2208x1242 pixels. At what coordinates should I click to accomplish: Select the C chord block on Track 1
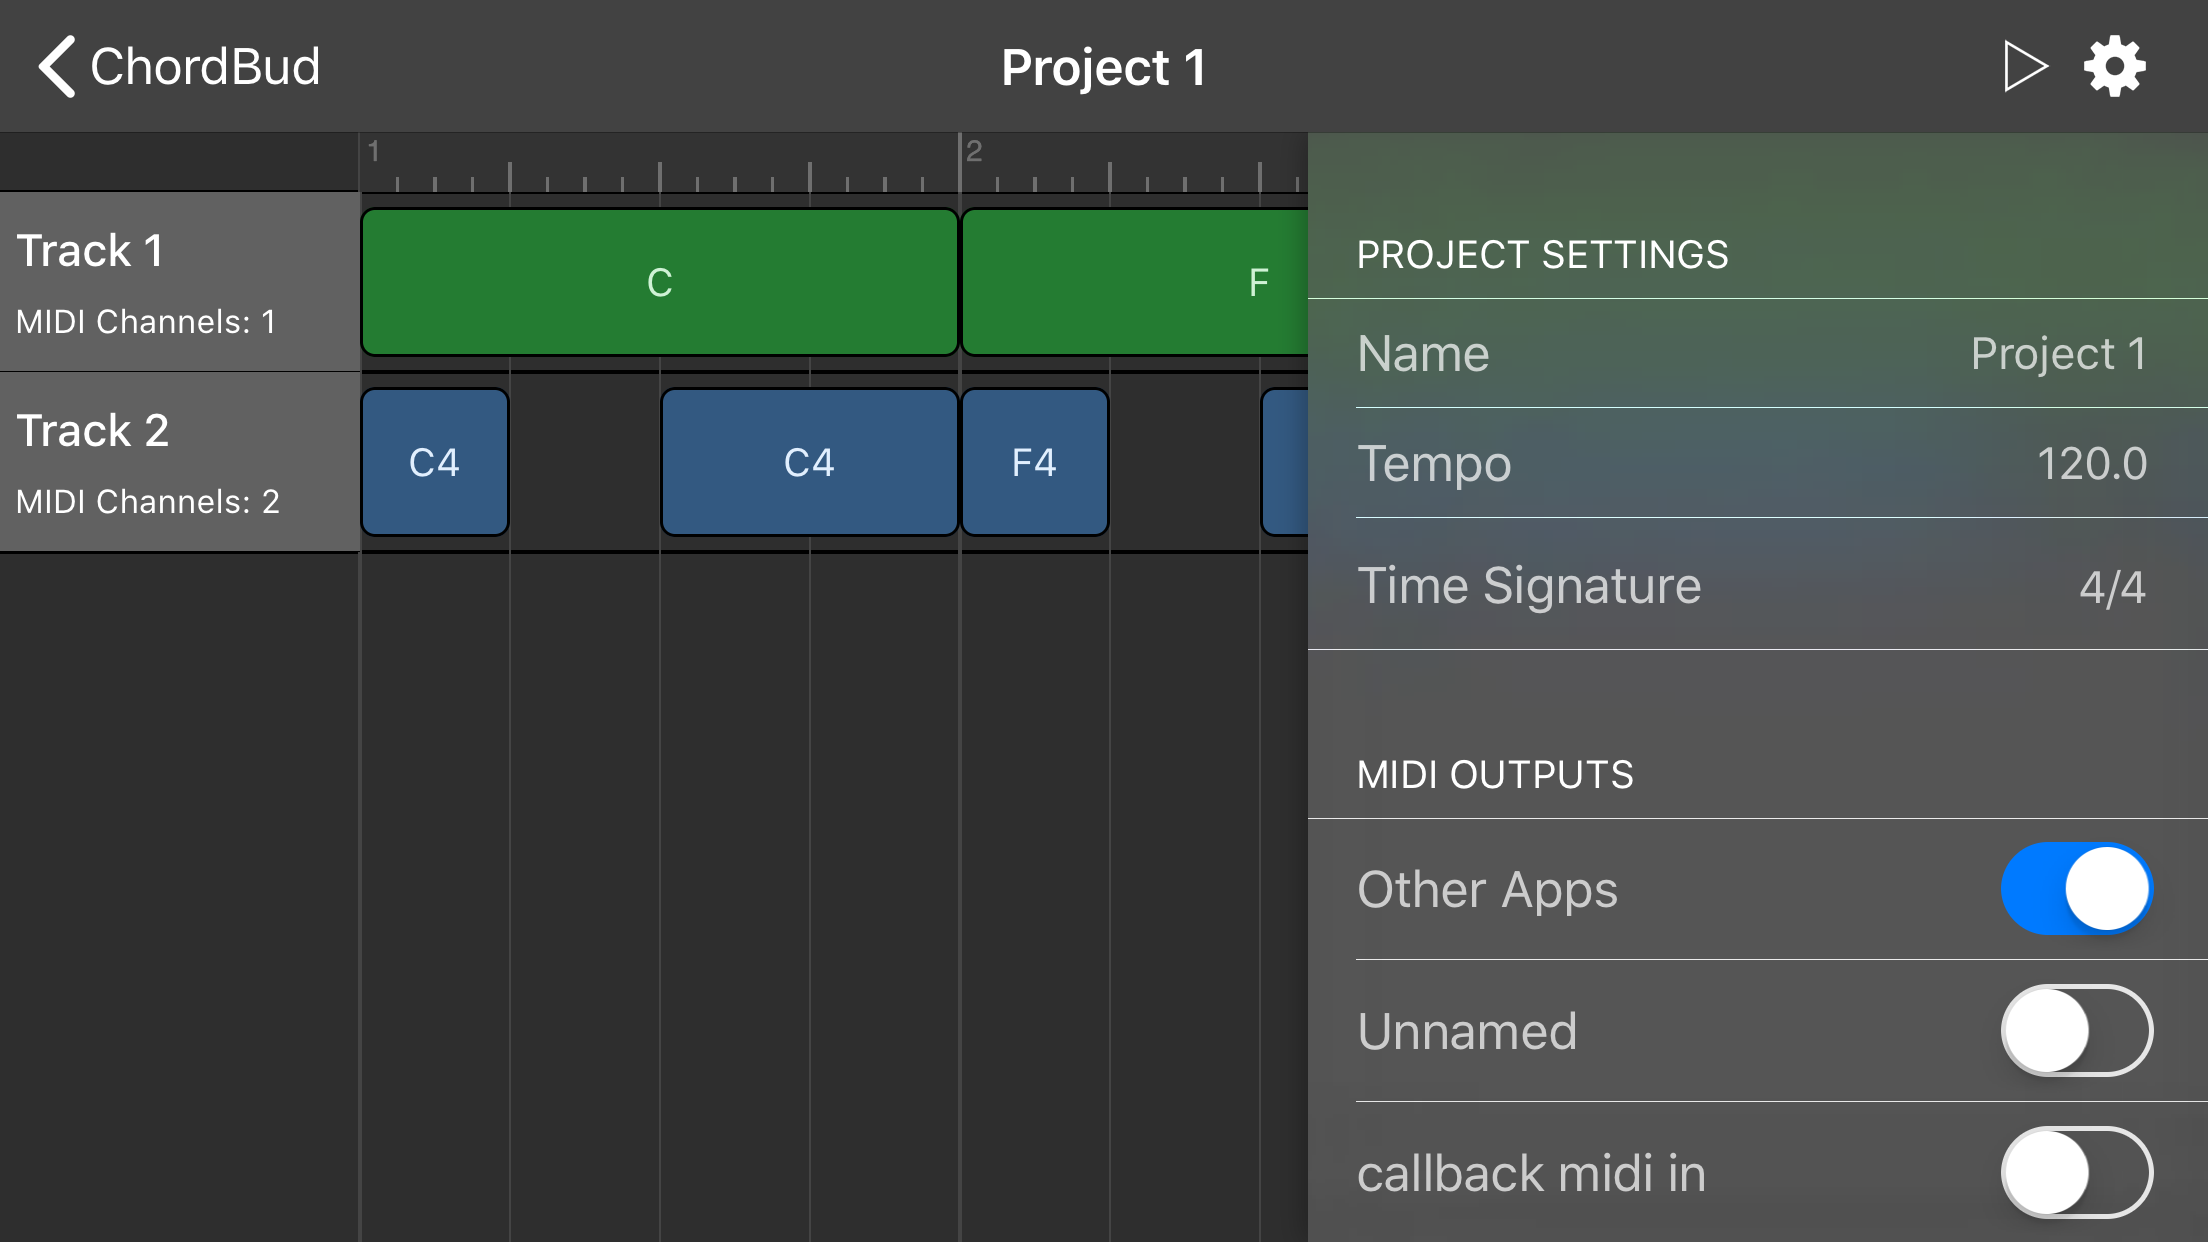658,281
